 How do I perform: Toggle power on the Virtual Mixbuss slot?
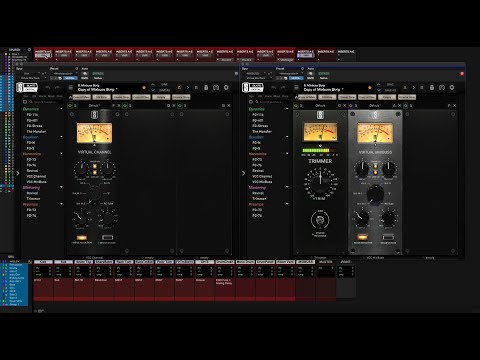click(351, 105)
